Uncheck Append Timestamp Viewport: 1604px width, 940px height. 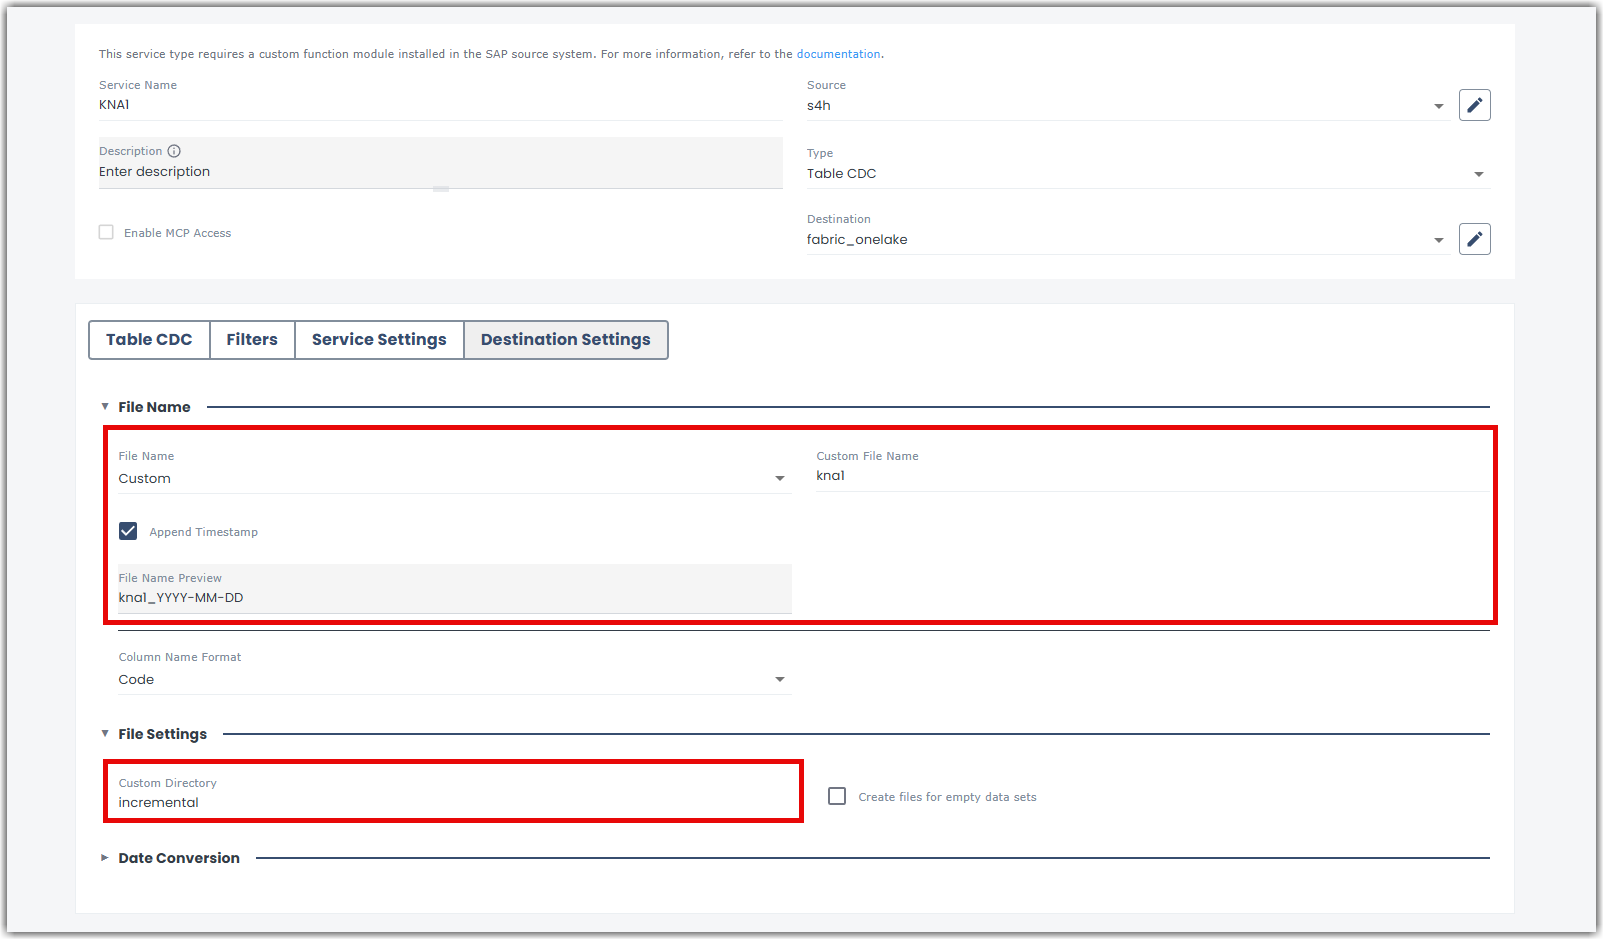(x=128, y=531)
